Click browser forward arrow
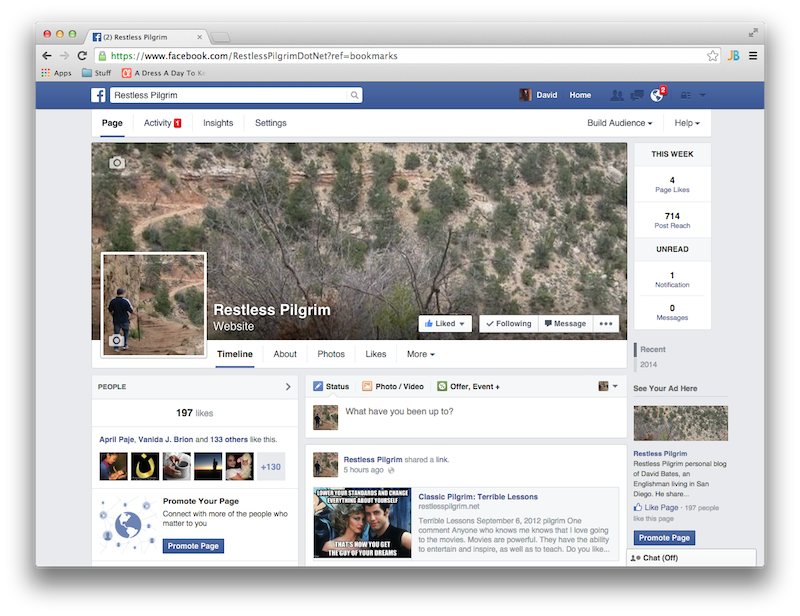Image resolution: width=800 pixels, height=616 pixels. 64,56
